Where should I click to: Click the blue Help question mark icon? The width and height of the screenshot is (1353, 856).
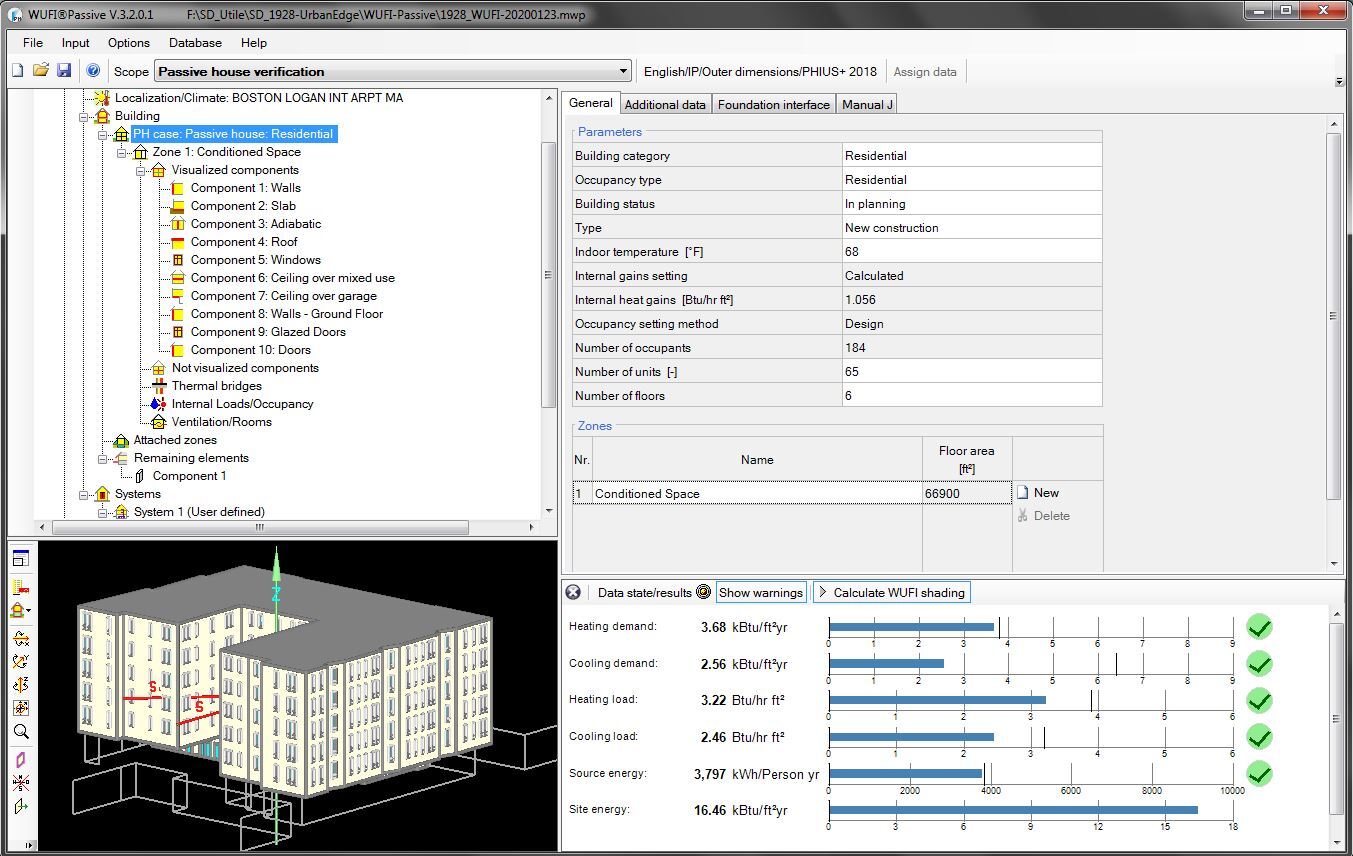[93, 71]
